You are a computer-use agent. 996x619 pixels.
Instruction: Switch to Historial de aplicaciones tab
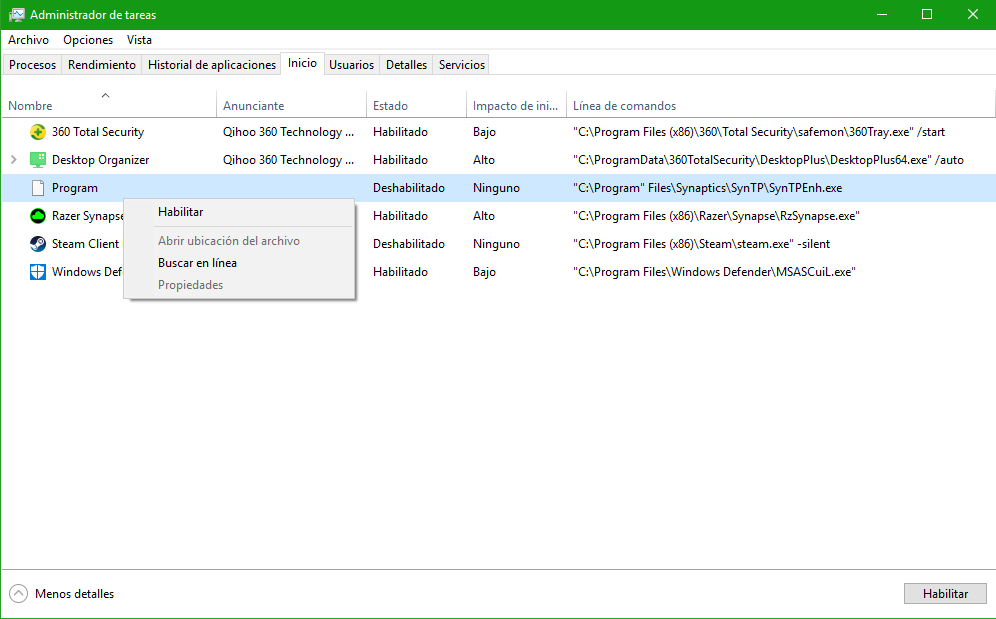pyautogui.click(x=212, y=65)
